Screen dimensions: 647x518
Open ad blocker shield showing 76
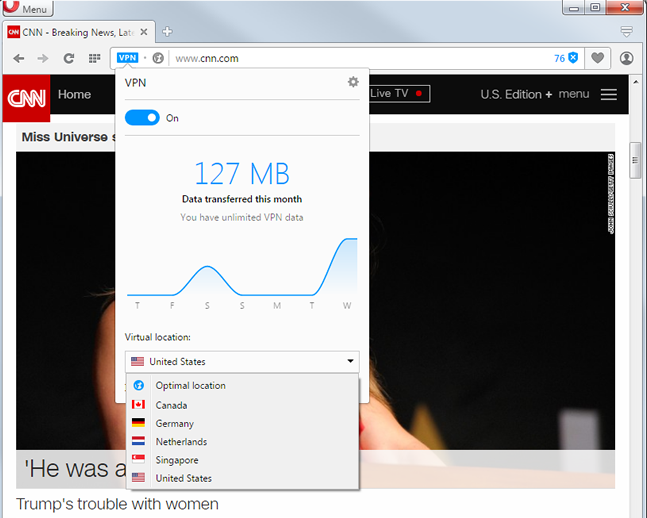pos(566,58)
